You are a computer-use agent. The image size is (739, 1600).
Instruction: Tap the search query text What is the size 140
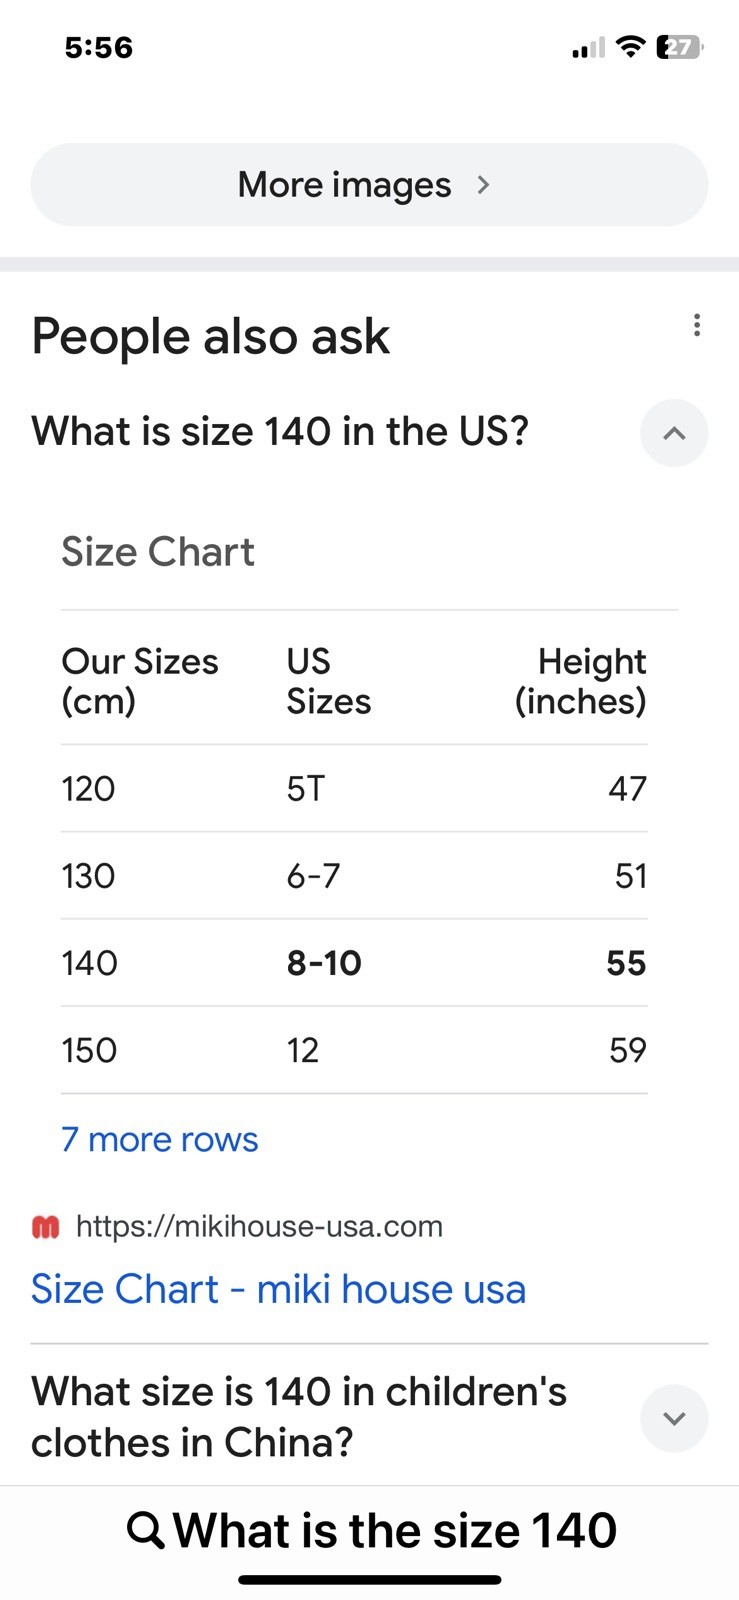[394, 1530]
